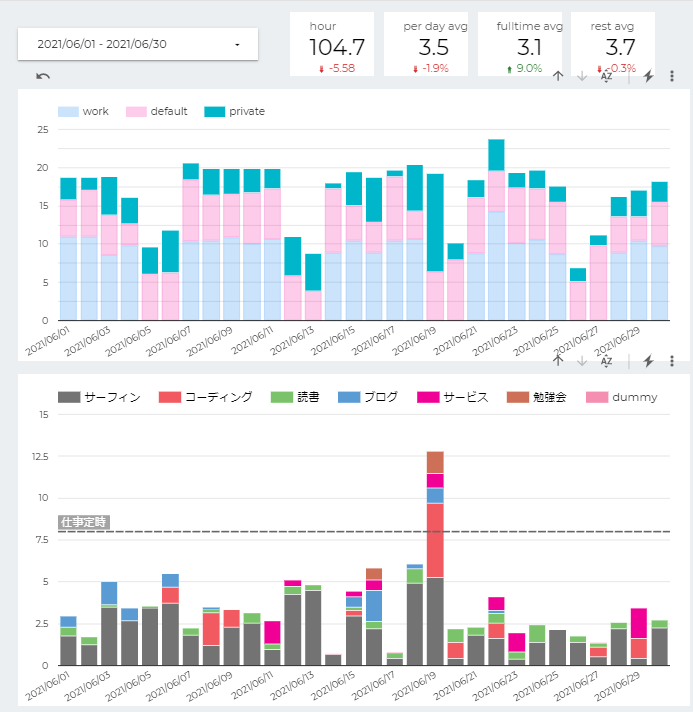Viewport: 693px width, 712px height.
Task: Click the 'rest avg' scorecard title
Action: (612, 26)
